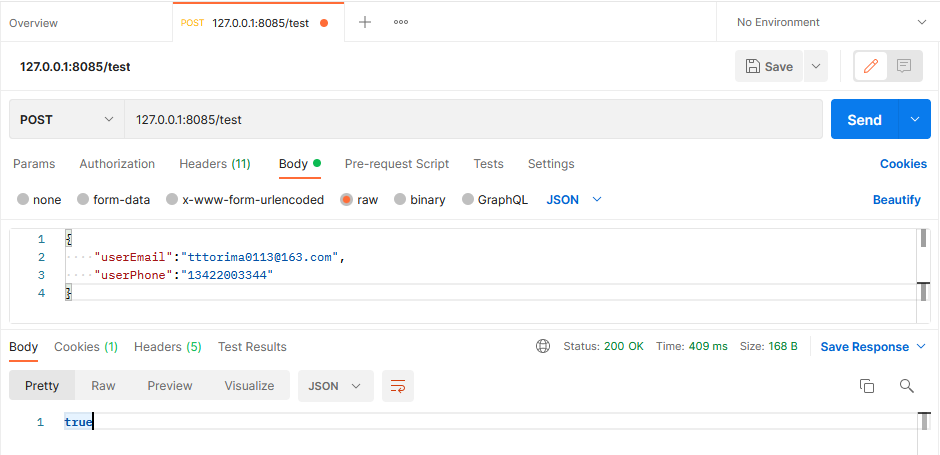Open the POST method dropdown
Screen dimensions: 940x455
pos(67,119)
